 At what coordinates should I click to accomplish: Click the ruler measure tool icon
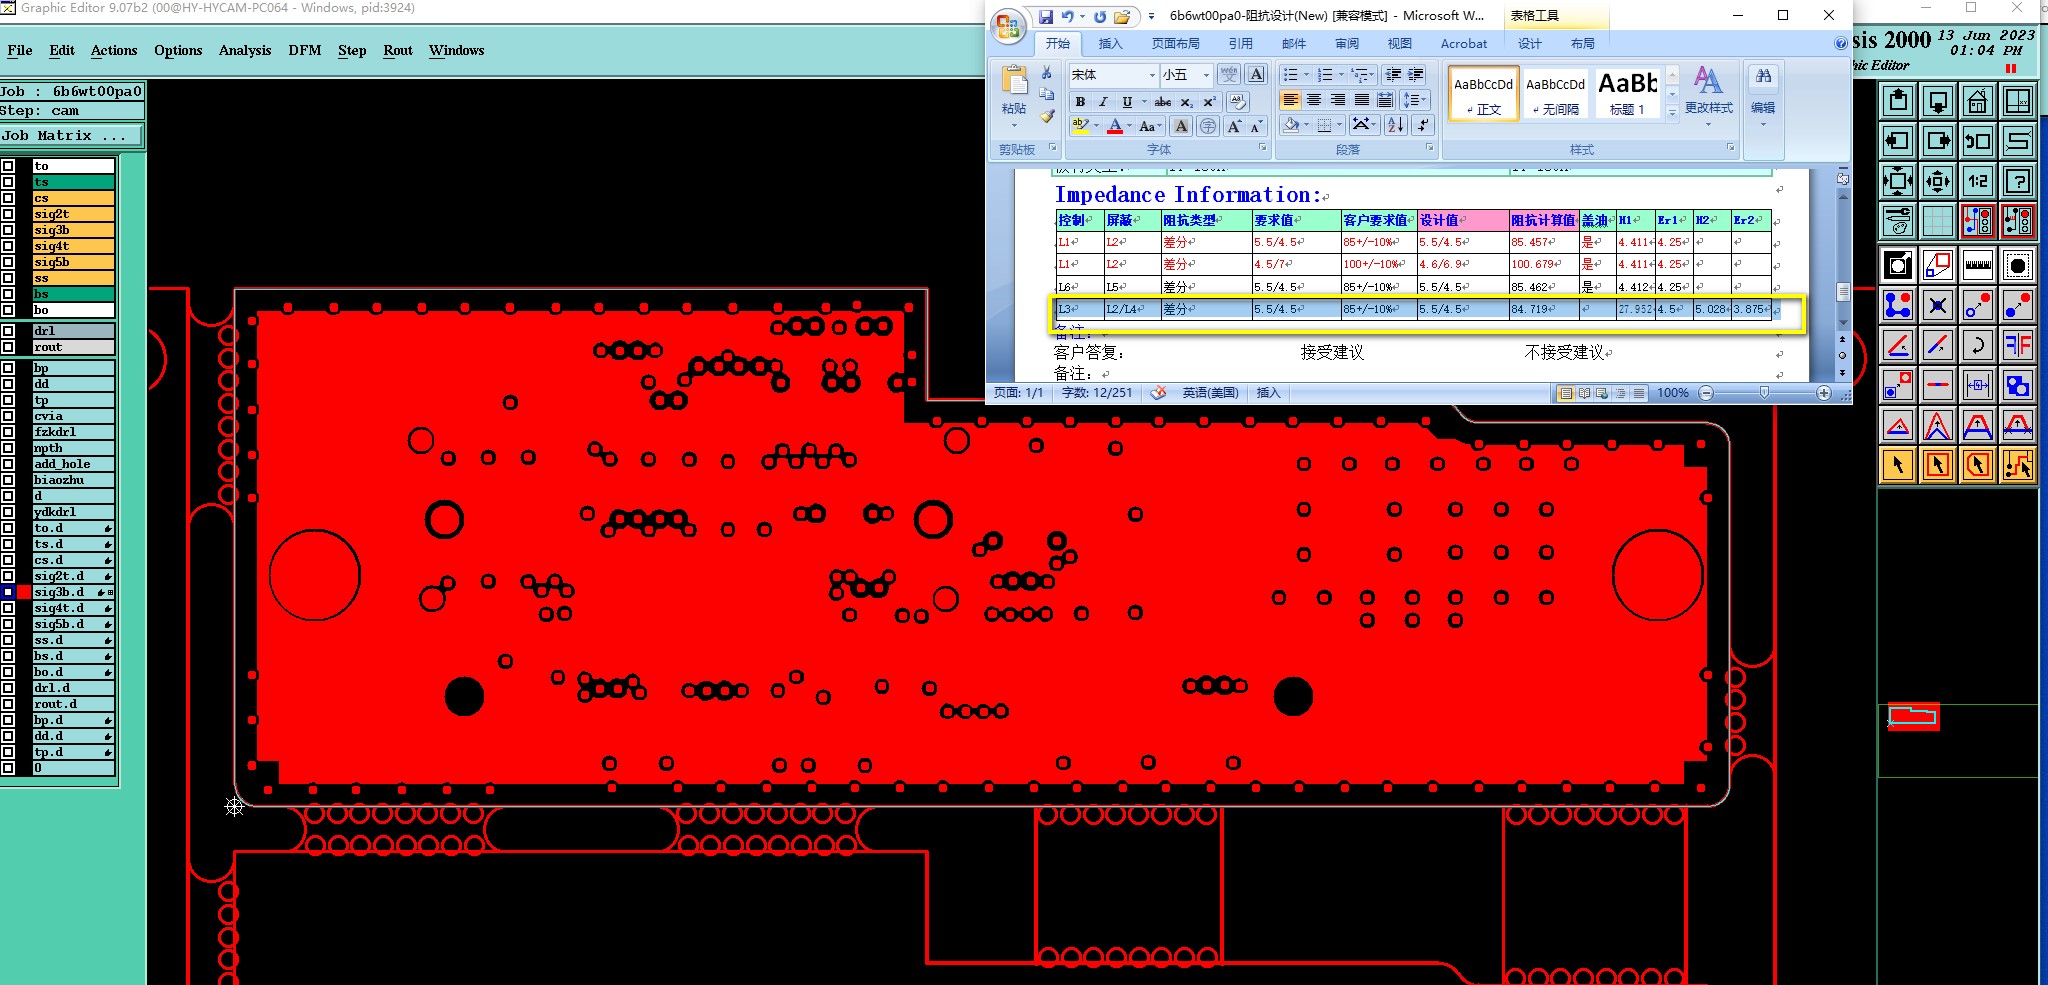(1978, 265)
